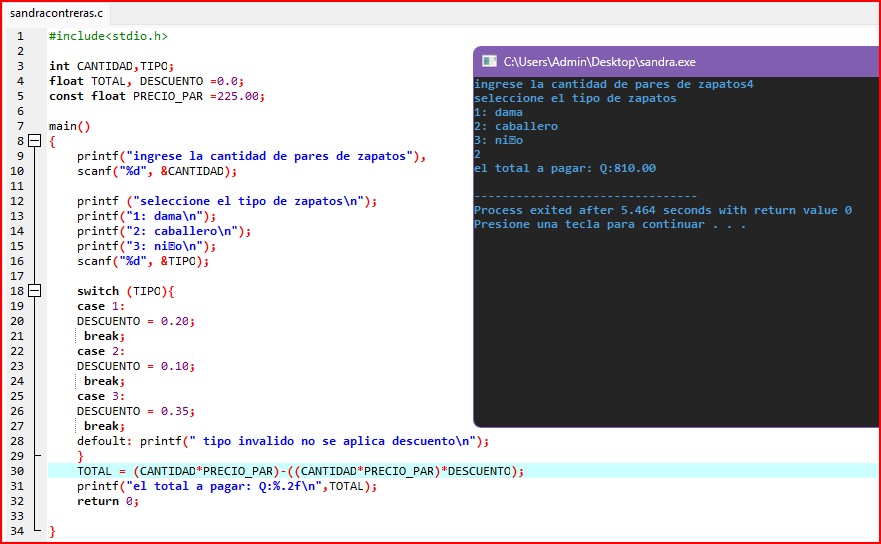The width and height of the screenshot is (881, 544).
Task: Place cursor on the #include<stdio.h> line
Action: click(108, 36)
